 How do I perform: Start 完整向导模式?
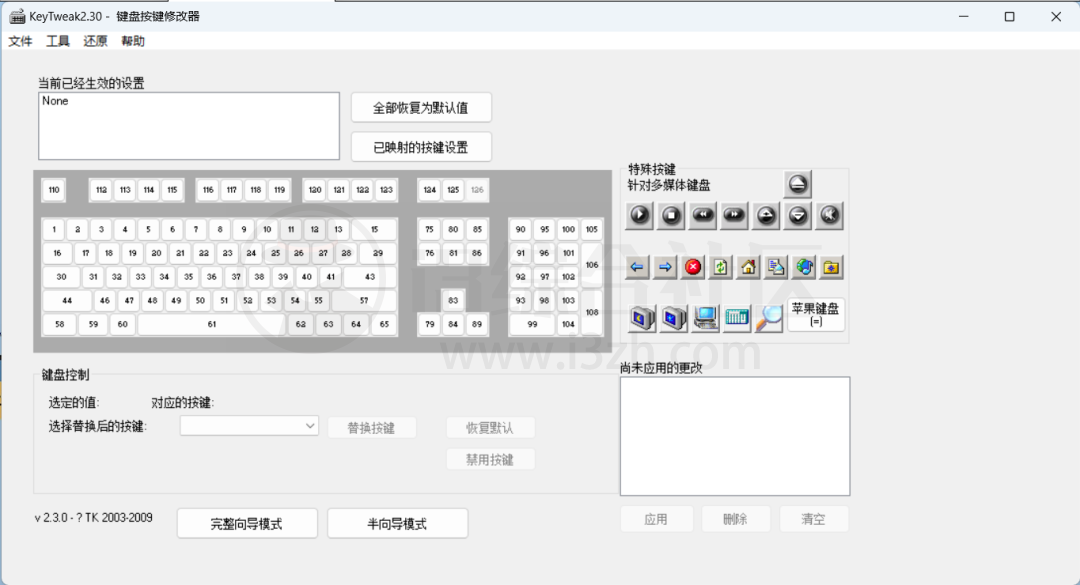coord(247,524)
